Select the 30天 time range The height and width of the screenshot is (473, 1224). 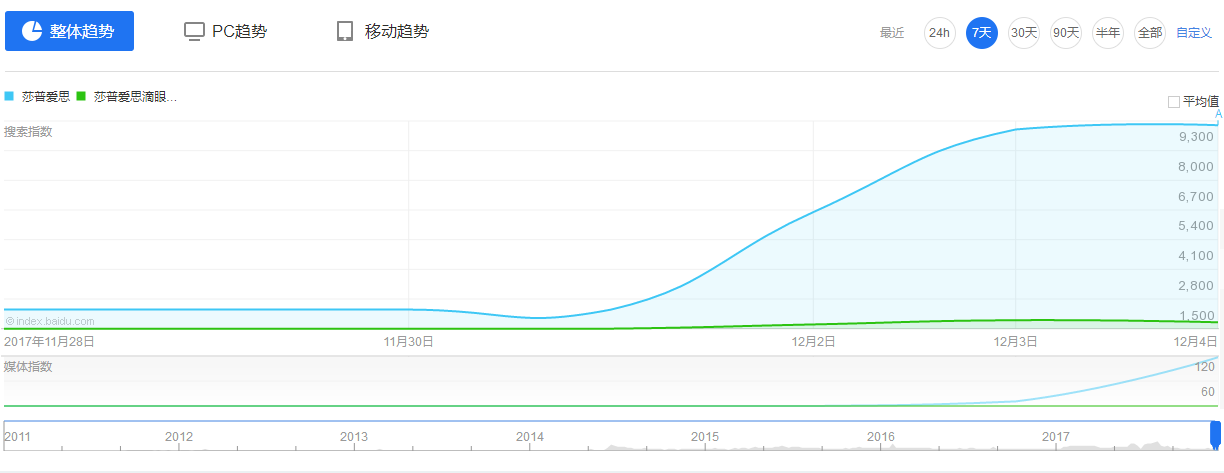coord(1024,33)
